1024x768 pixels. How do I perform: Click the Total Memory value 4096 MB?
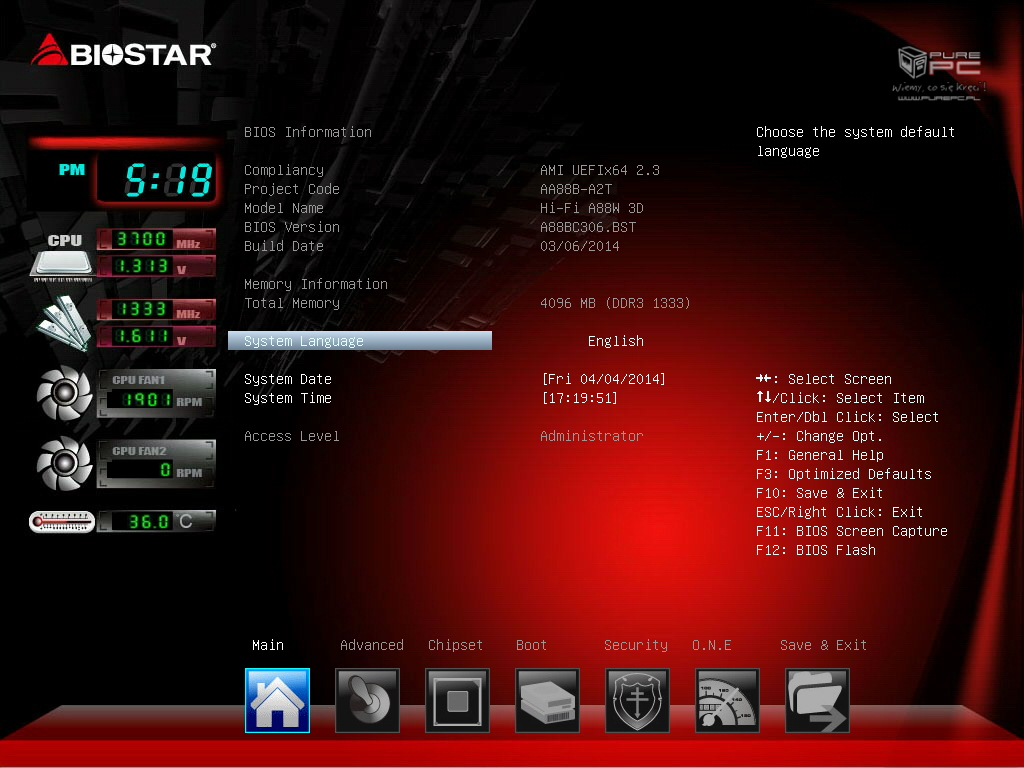click(615, 303)
